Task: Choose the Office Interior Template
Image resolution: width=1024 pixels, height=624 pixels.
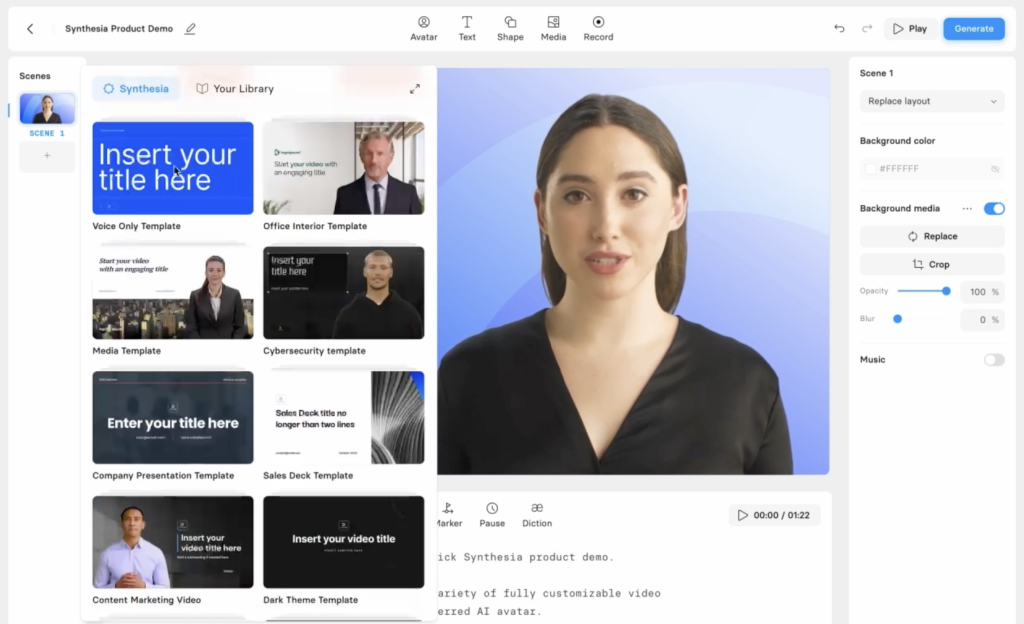Action: (344, 168)
